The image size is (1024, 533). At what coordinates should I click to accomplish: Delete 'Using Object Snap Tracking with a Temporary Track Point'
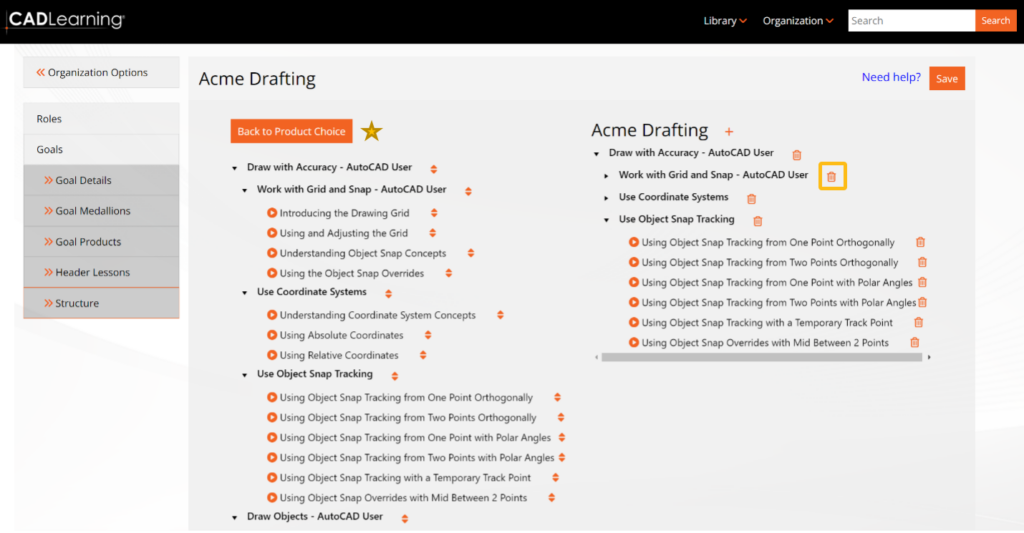pos(918,322)
